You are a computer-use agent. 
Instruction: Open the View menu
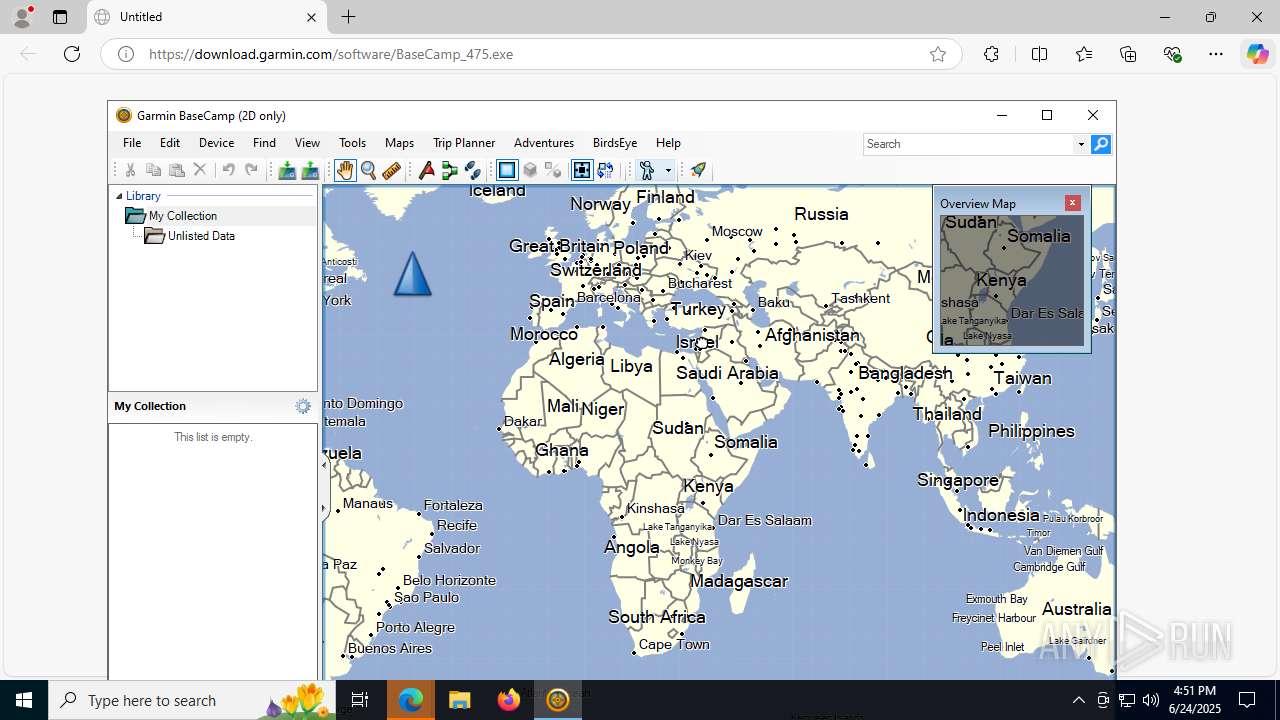point(307,143)
